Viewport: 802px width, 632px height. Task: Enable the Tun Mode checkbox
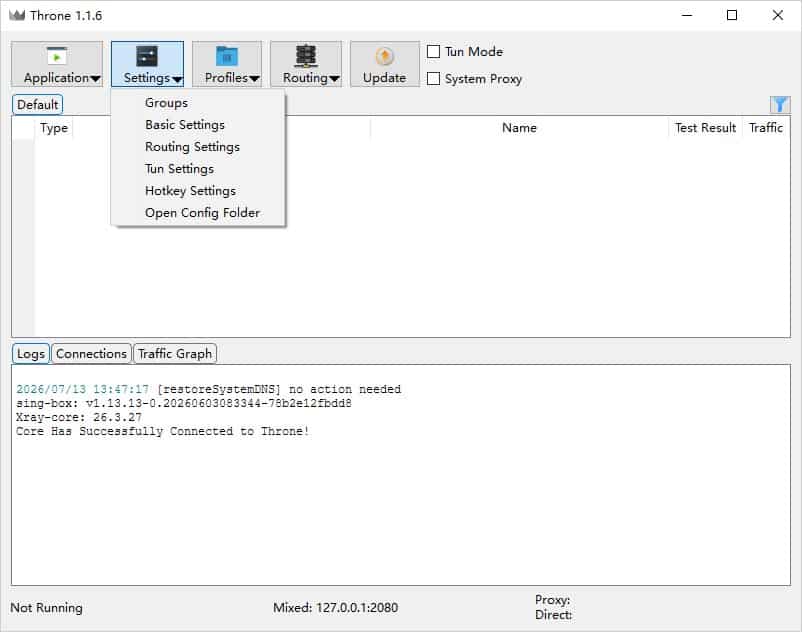tap(433, 52)
